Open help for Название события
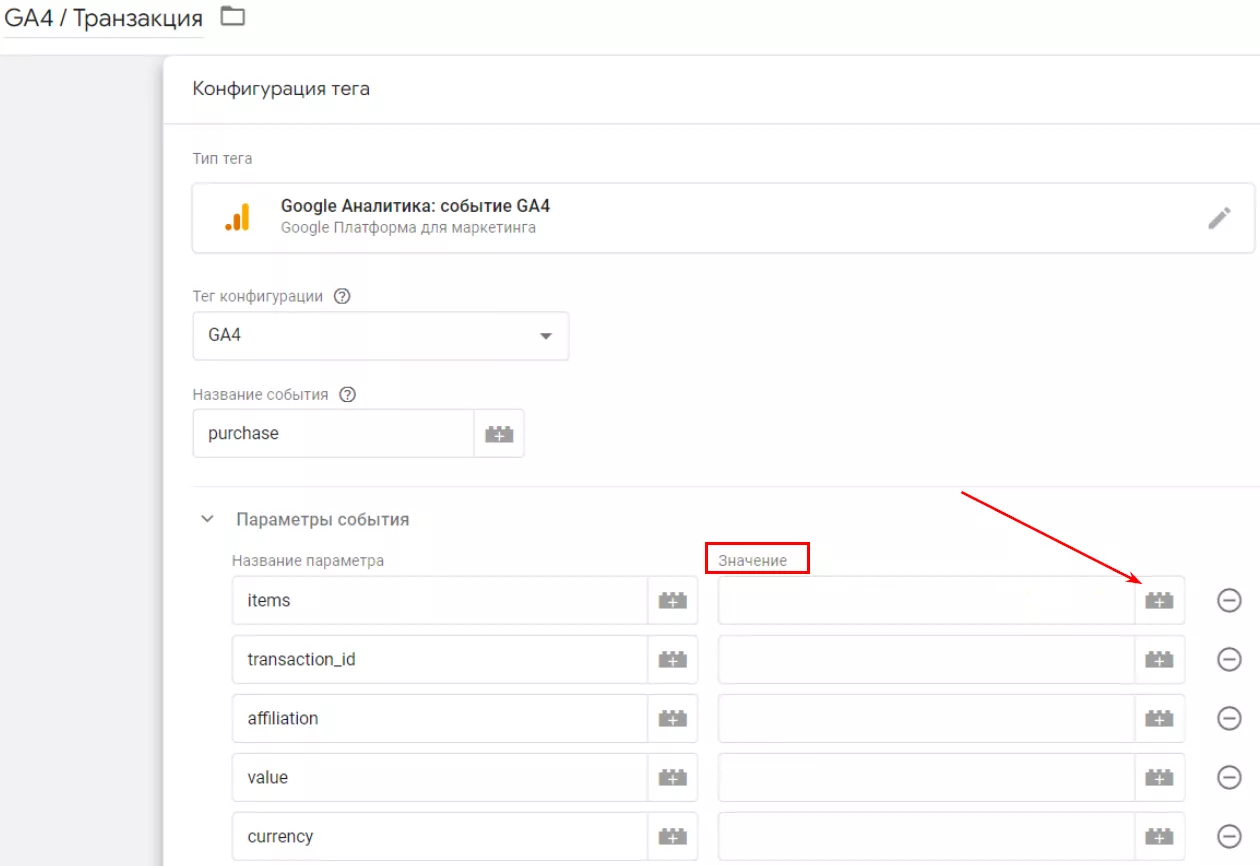 click(x=348, y=394)
